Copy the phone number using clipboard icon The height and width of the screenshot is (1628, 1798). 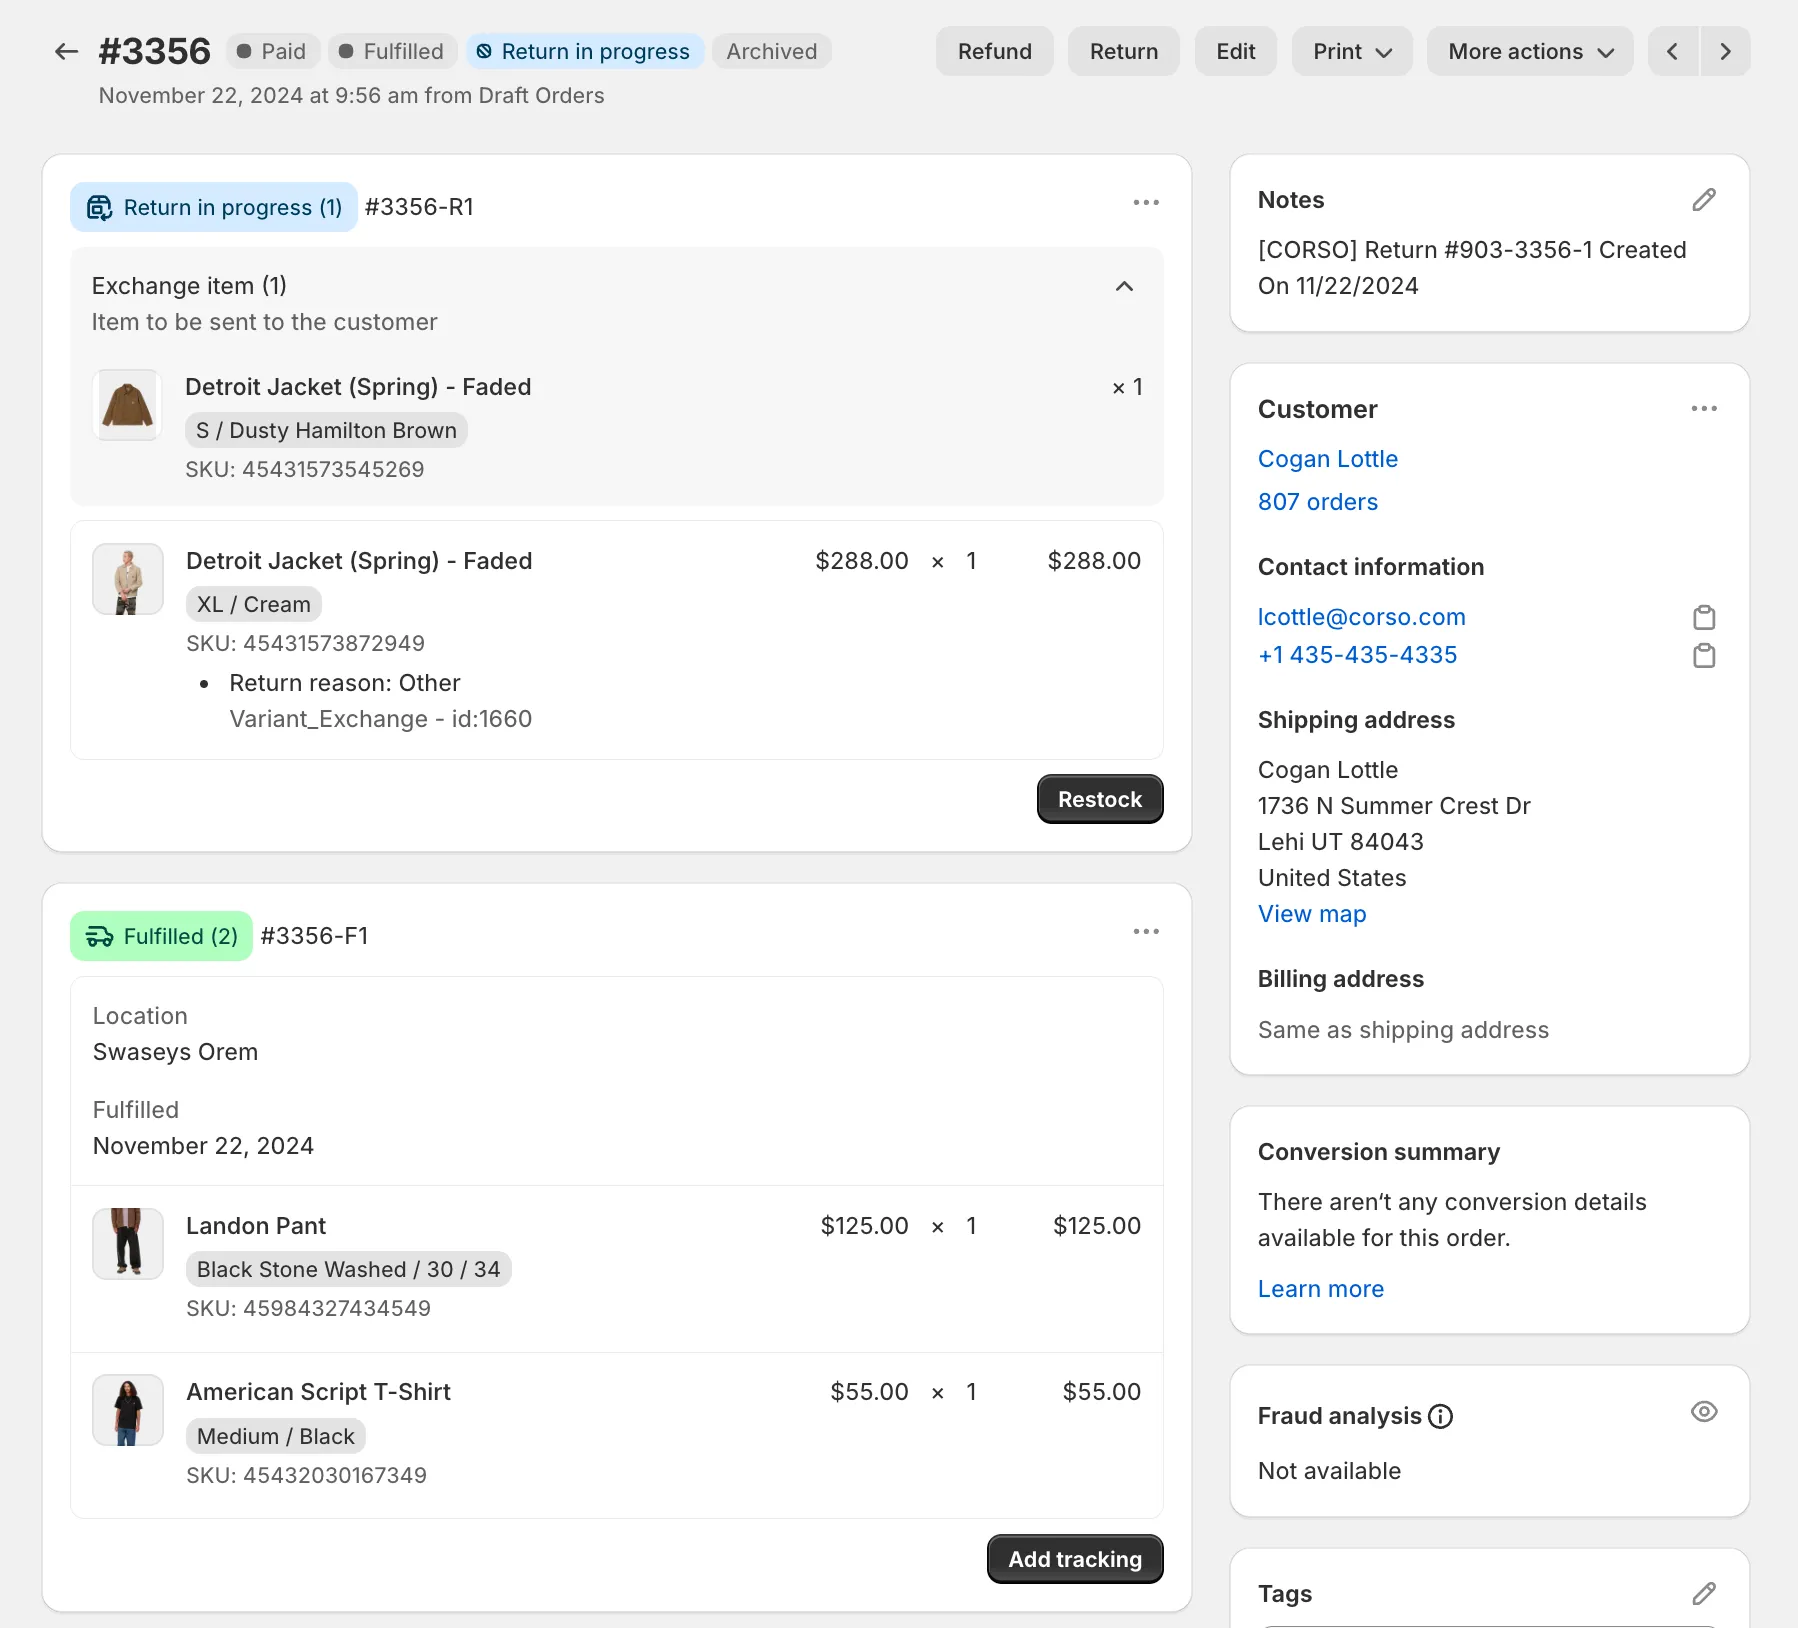pyautogui.click(x=1705, y=656)
